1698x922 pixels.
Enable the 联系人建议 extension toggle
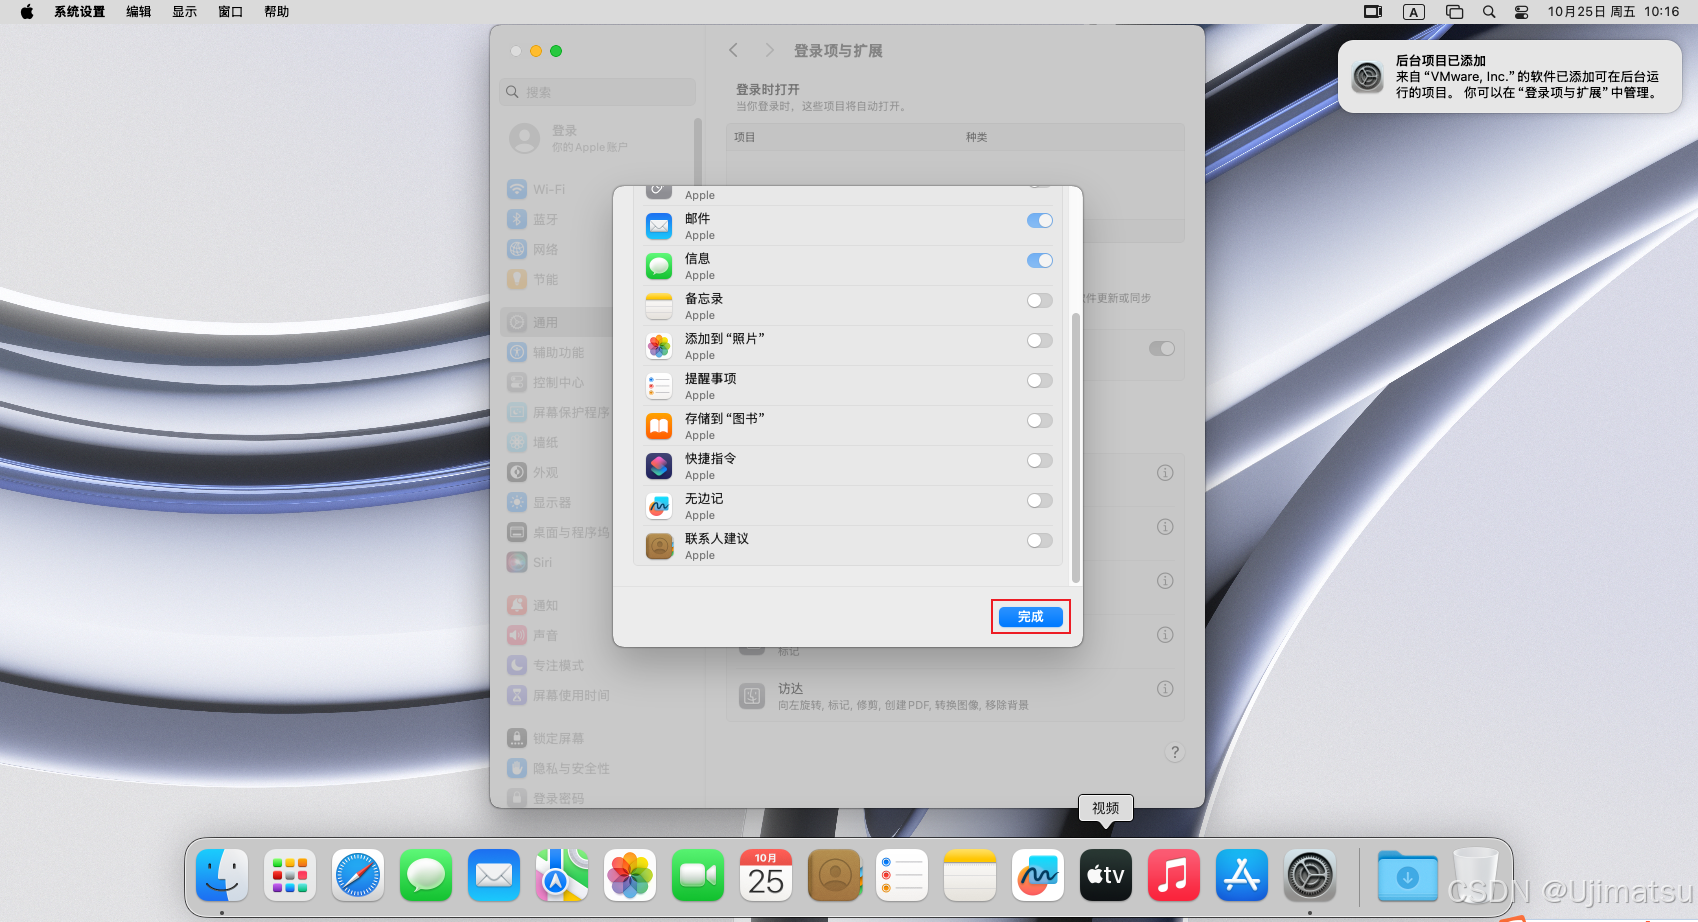click(1040, 540)
